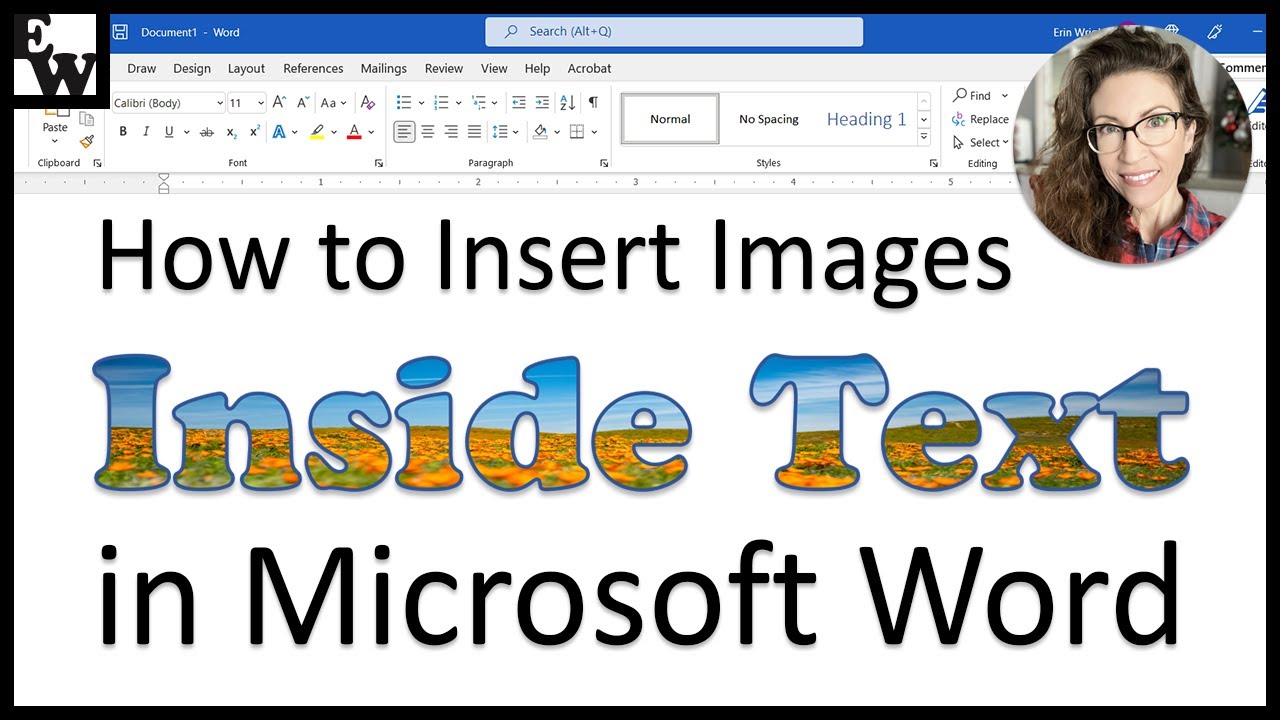Screen dimensions: 1280x720
Task: Click the Multilevel List icon
Action: click(x=478, y=103)
